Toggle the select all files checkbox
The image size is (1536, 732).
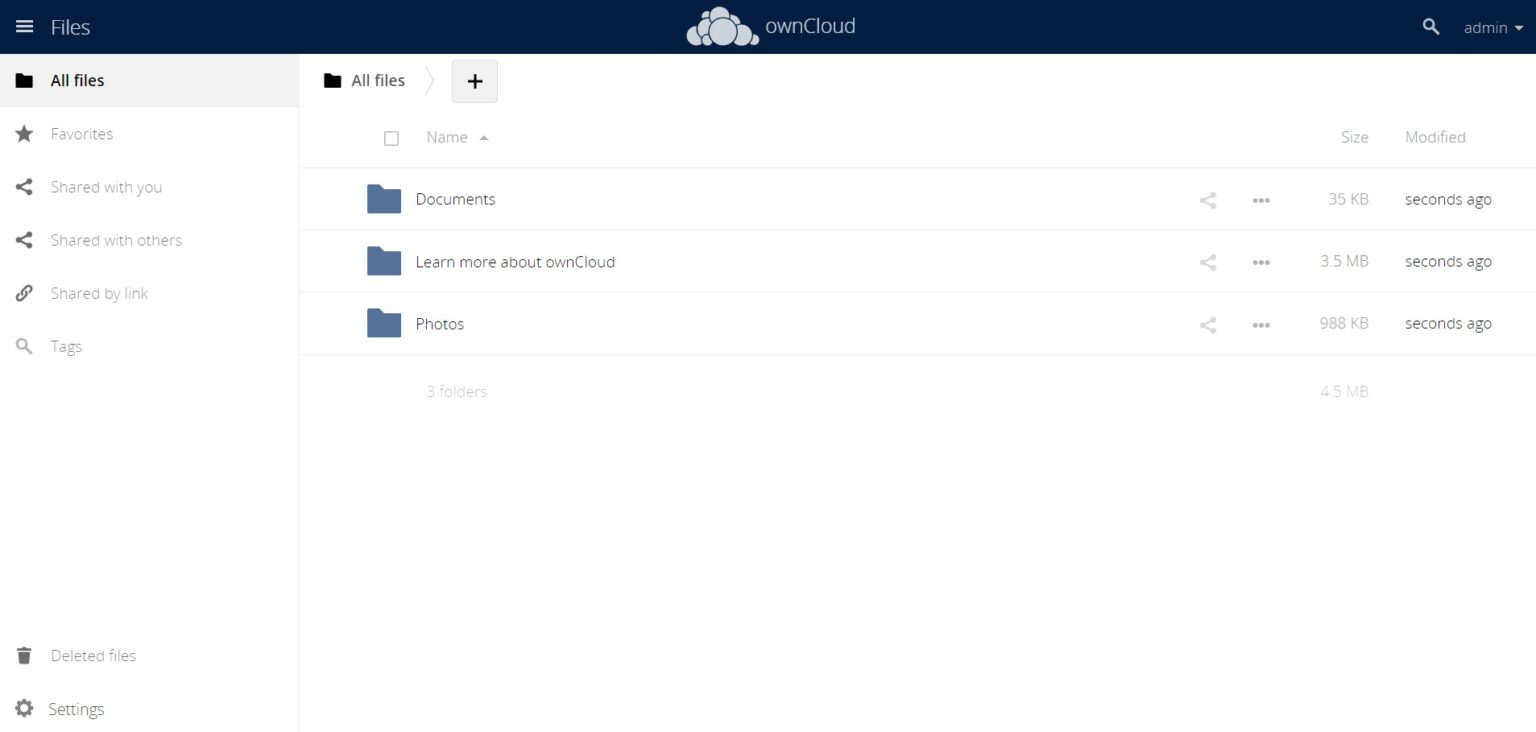pos(392,138)
